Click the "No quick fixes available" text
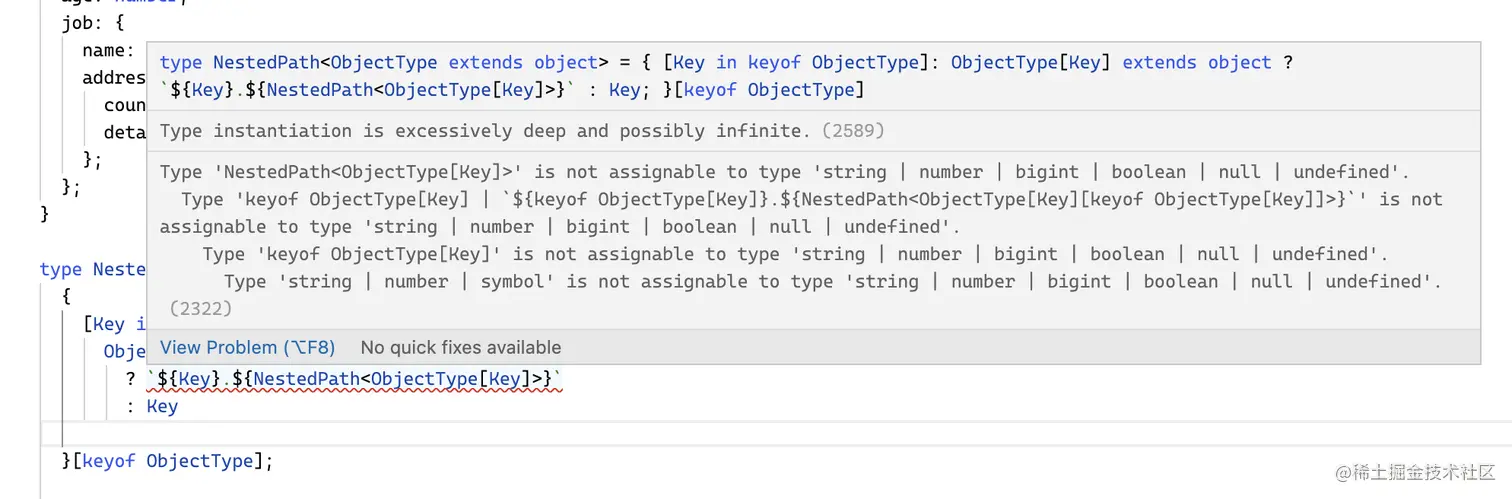This screenshot has height=499, width=1512. pos(460,348)
